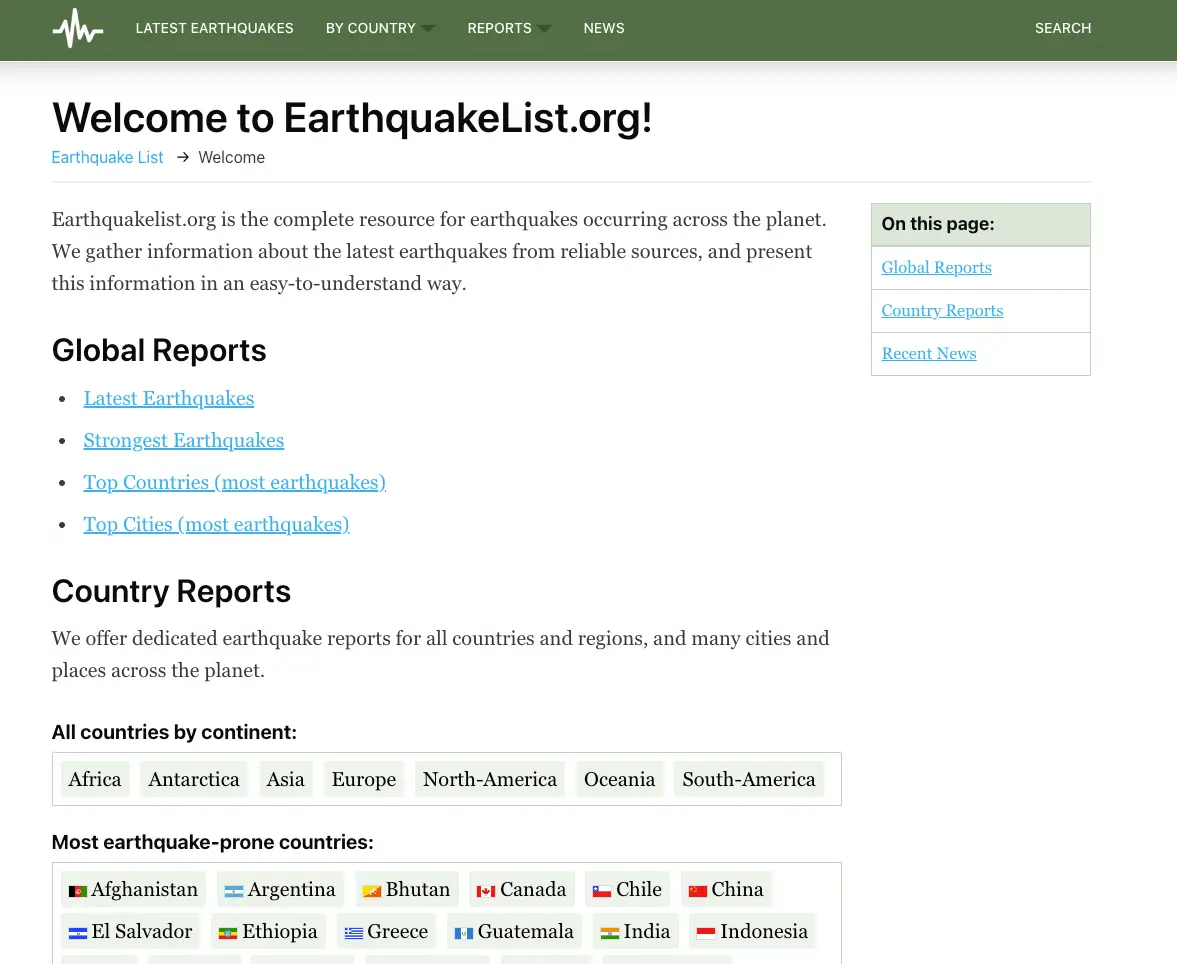Jump to Country Reports in sidebar

point(942,311)
